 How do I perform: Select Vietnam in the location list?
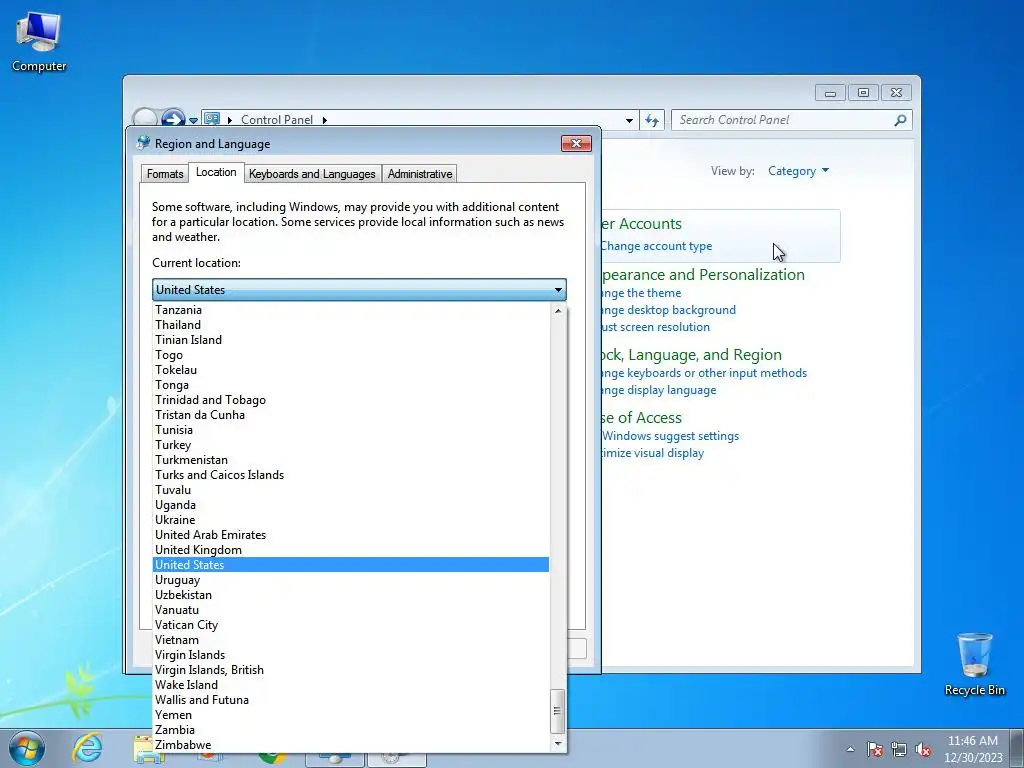point(351,640)
